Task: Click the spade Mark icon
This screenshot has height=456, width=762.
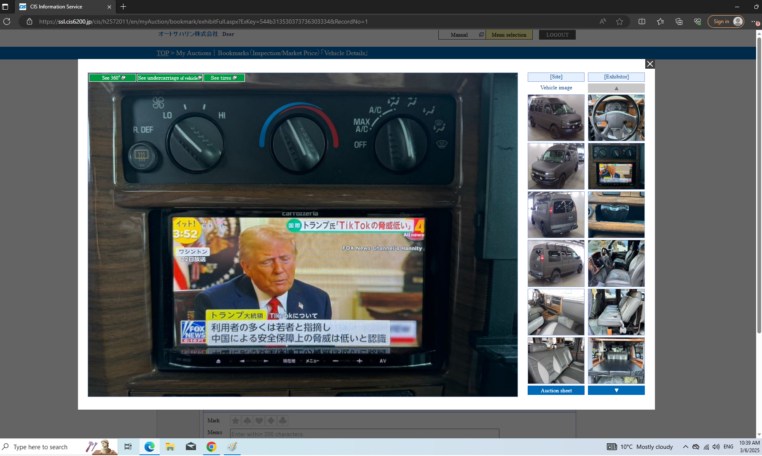Action: pos(247,421)
